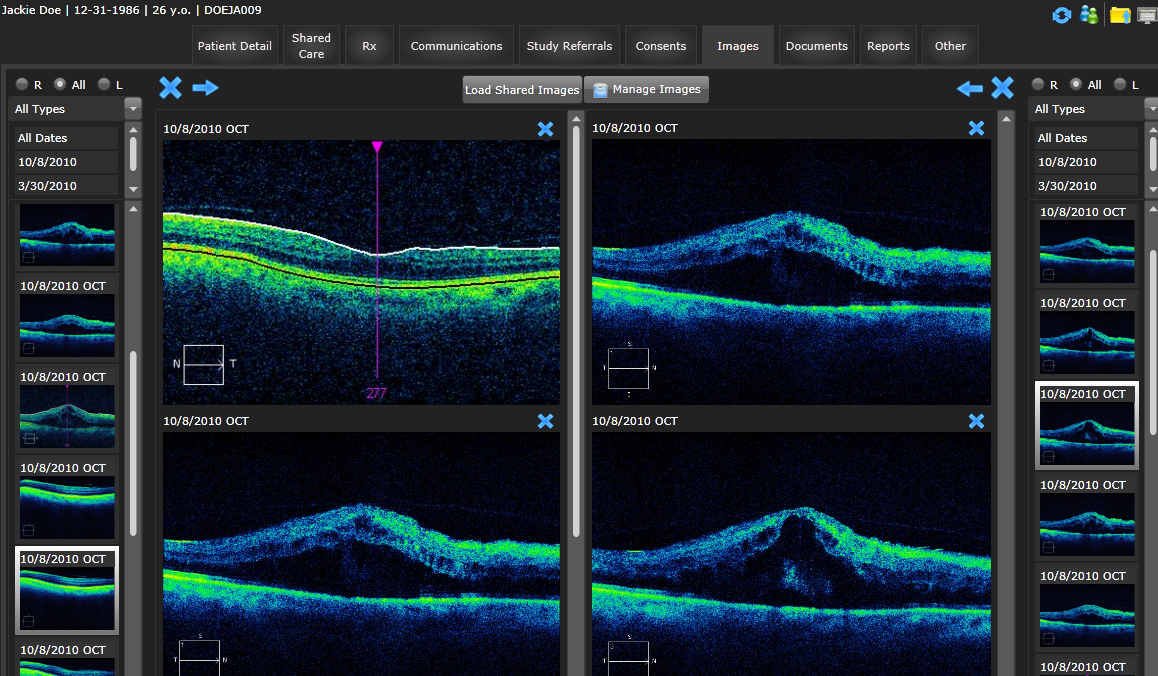Filter left list by 3/30/2010
Viewport: 1158px width, 676px height.
pos(66,186)
